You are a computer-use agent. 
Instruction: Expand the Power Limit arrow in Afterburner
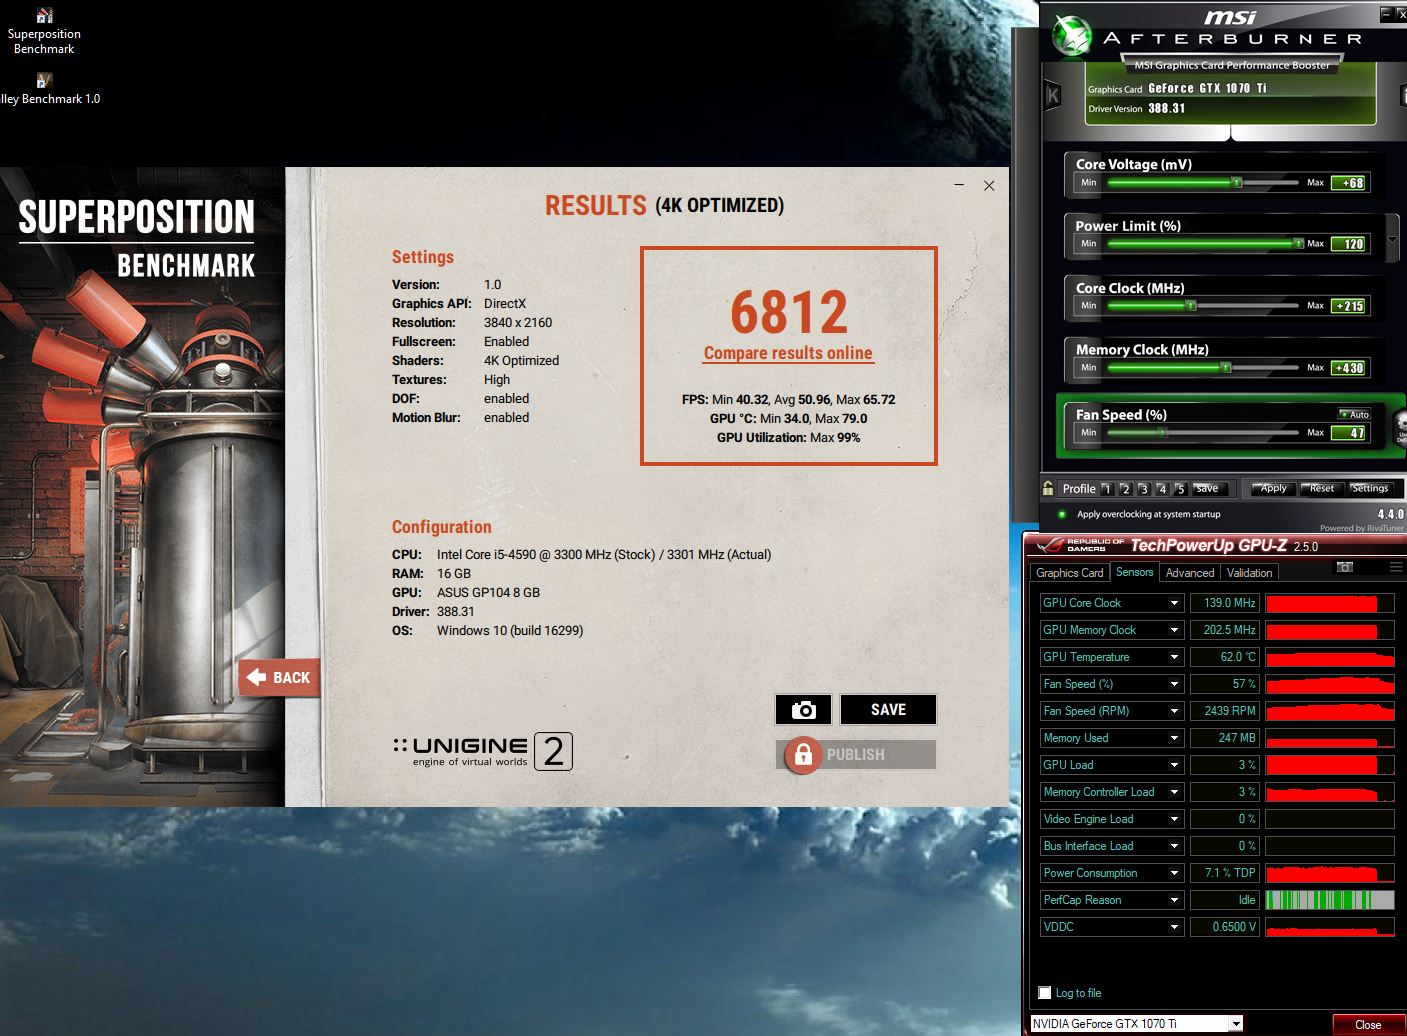tap(1392, 238)
